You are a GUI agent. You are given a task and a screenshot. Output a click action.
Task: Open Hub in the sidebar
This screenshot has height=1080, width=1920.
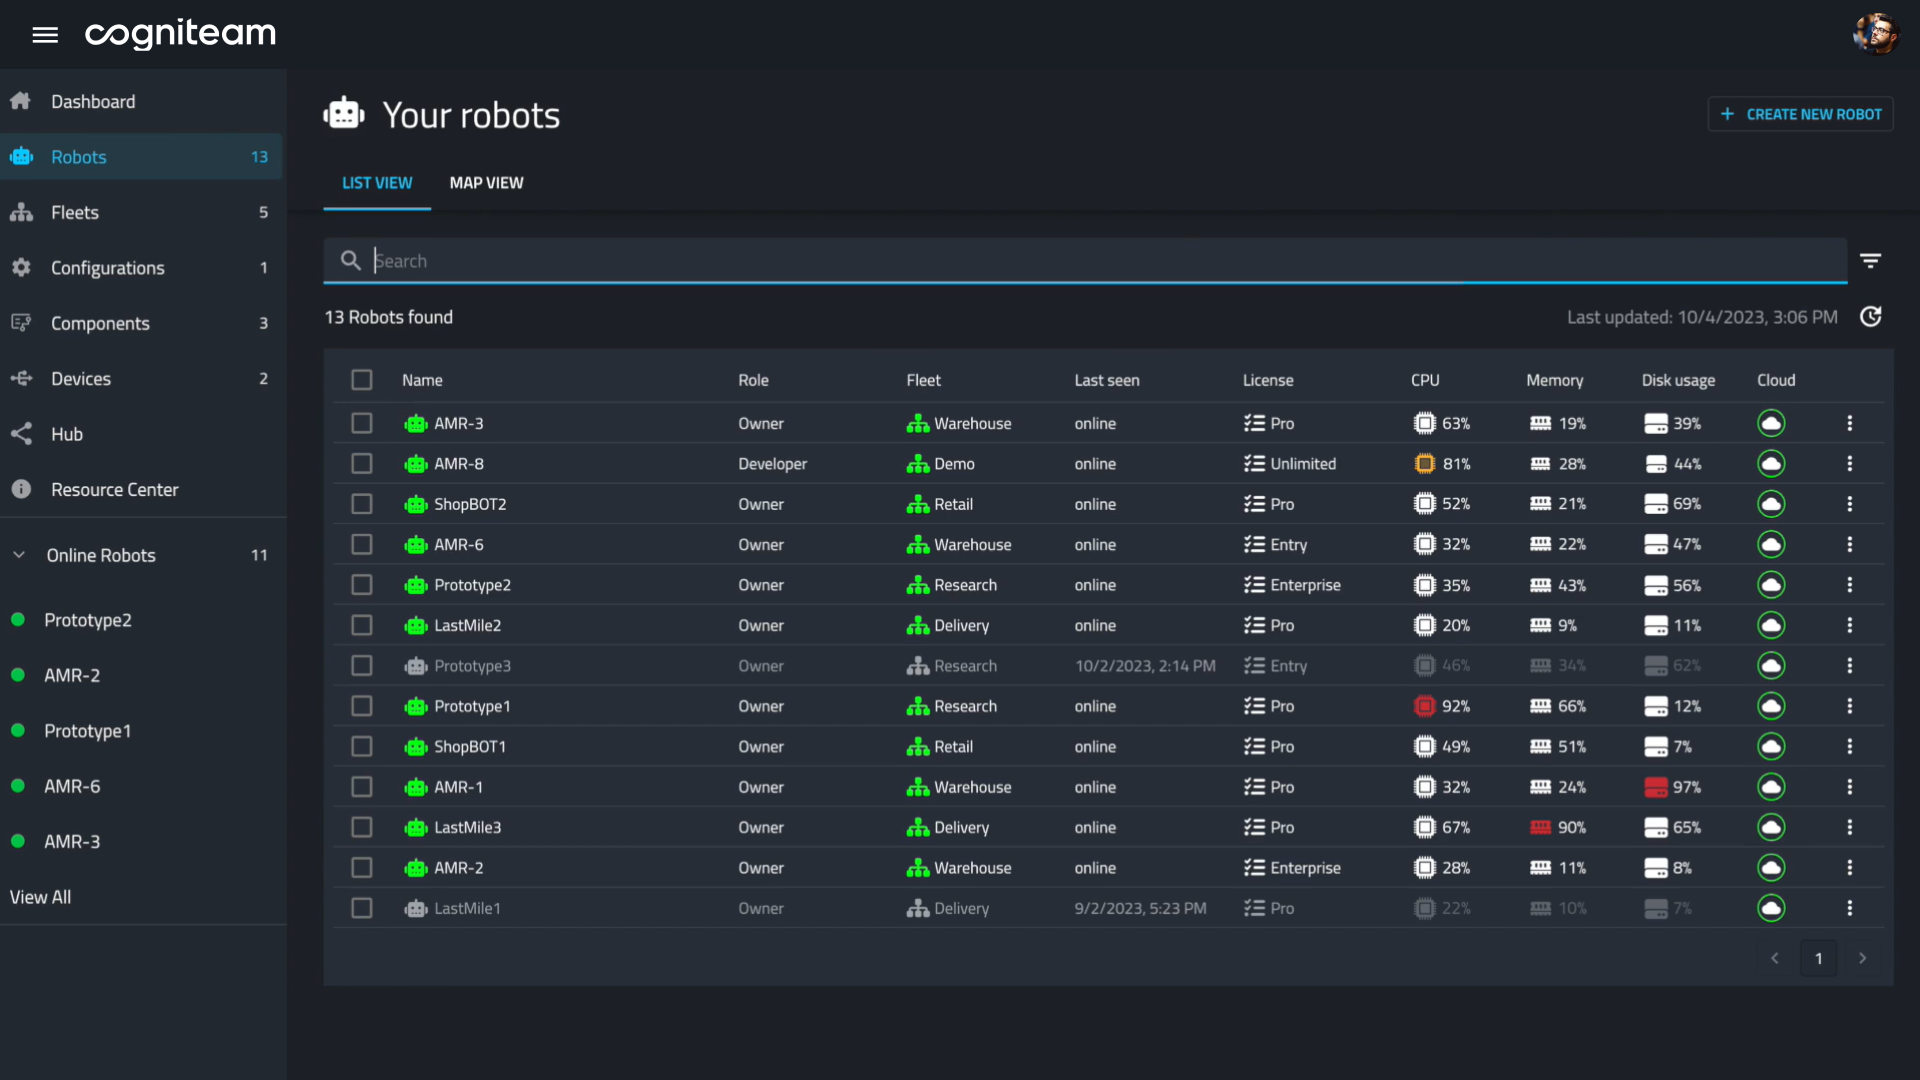(x=143, y=434)
